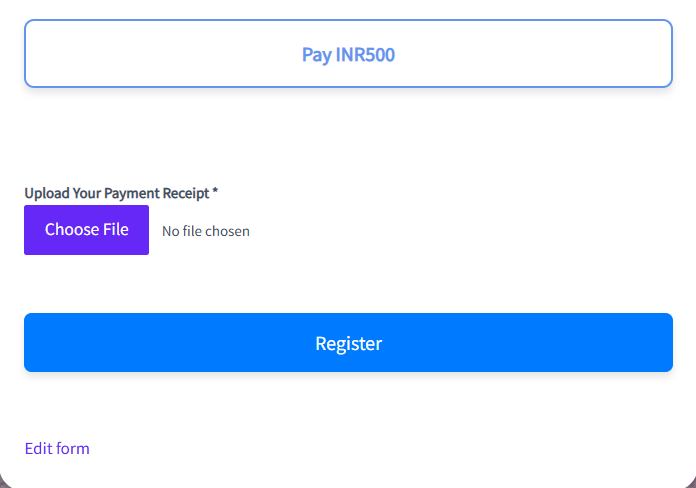Submit the form with Register
This screenshot has height=488, width=696.
pos(348,343)
